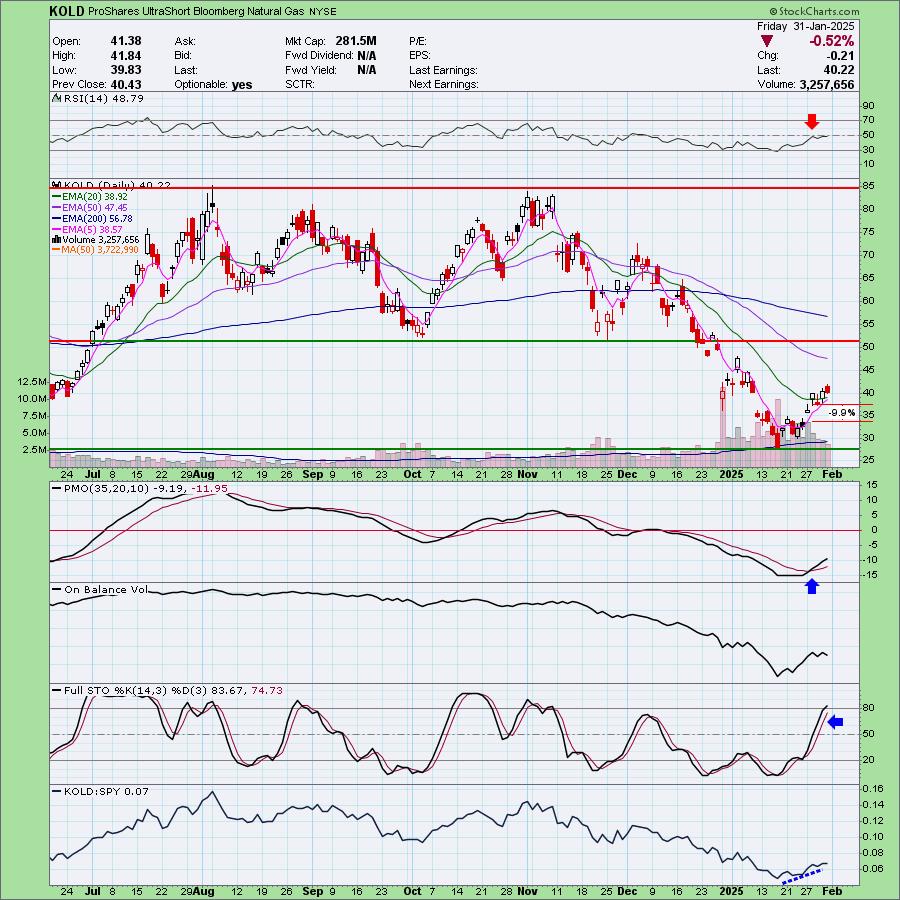
Task: Click the -9.9% annotation label
Action: (x=843, y=413)
